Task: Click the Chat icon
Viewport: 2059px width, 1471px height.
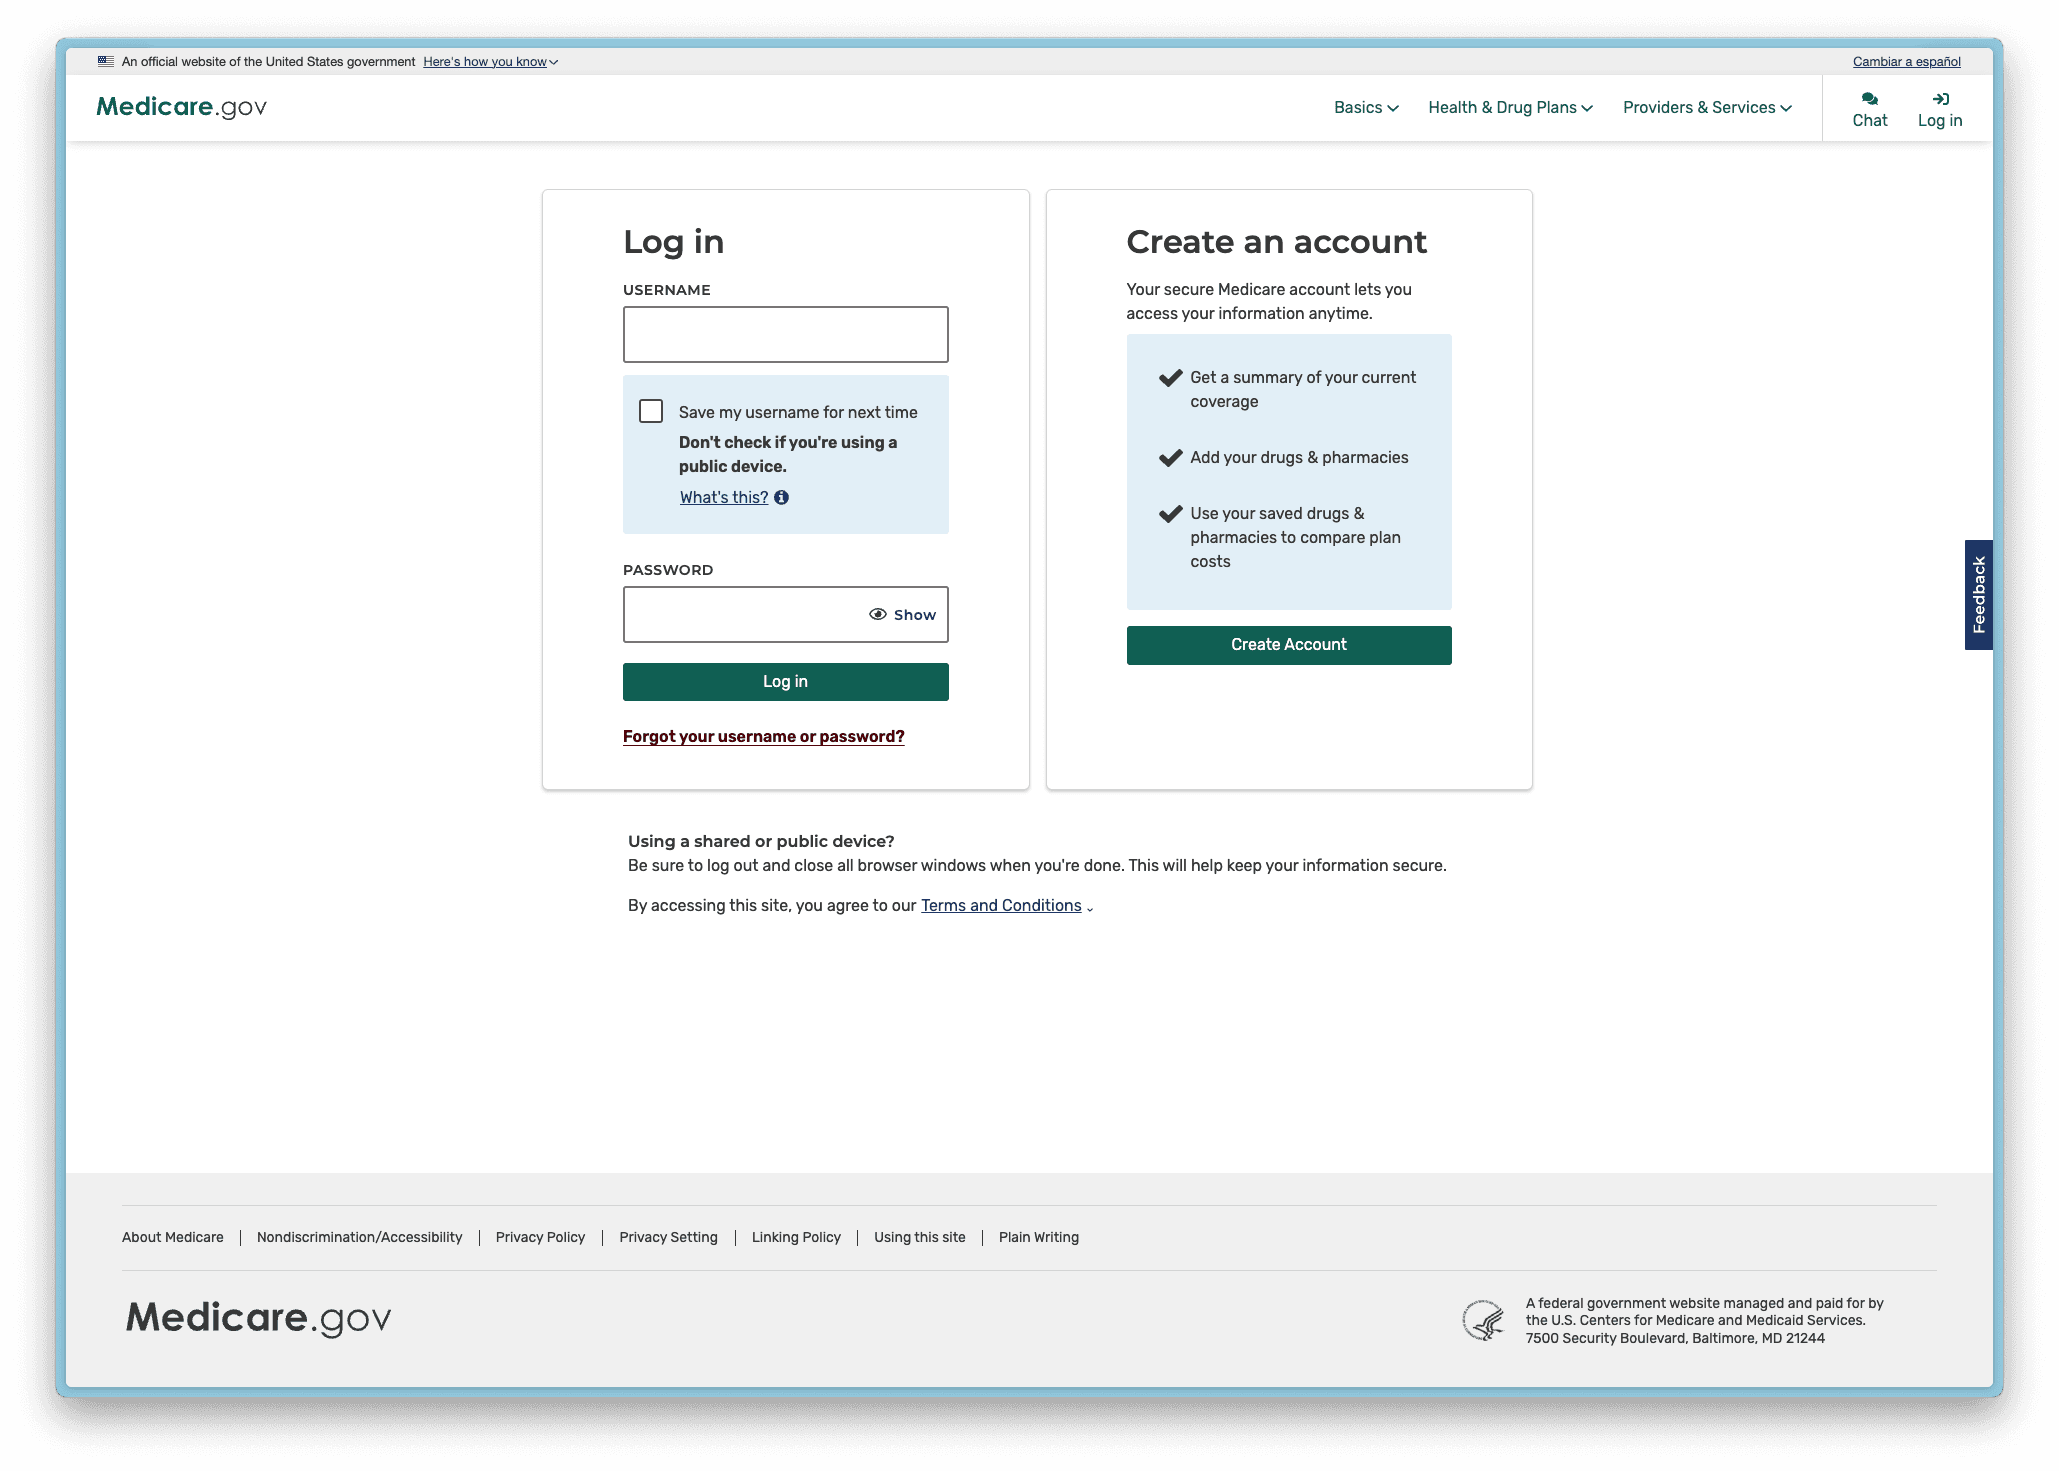Action: 1866,99
